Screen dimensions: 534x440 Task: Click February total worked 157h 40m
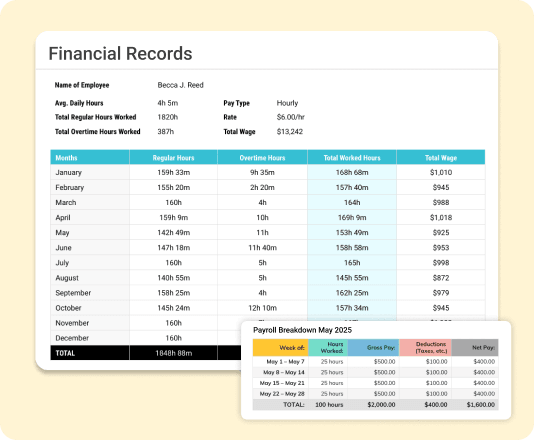pyautogui.click(x=352, y=187)
